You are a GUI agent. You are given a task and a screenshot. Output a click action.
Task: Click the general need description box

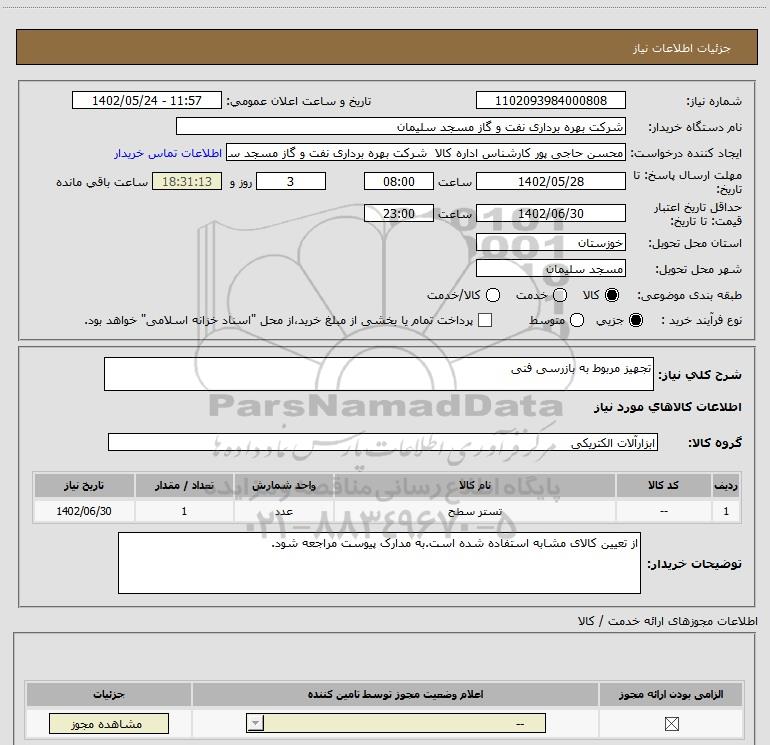(x=379, y=374)
